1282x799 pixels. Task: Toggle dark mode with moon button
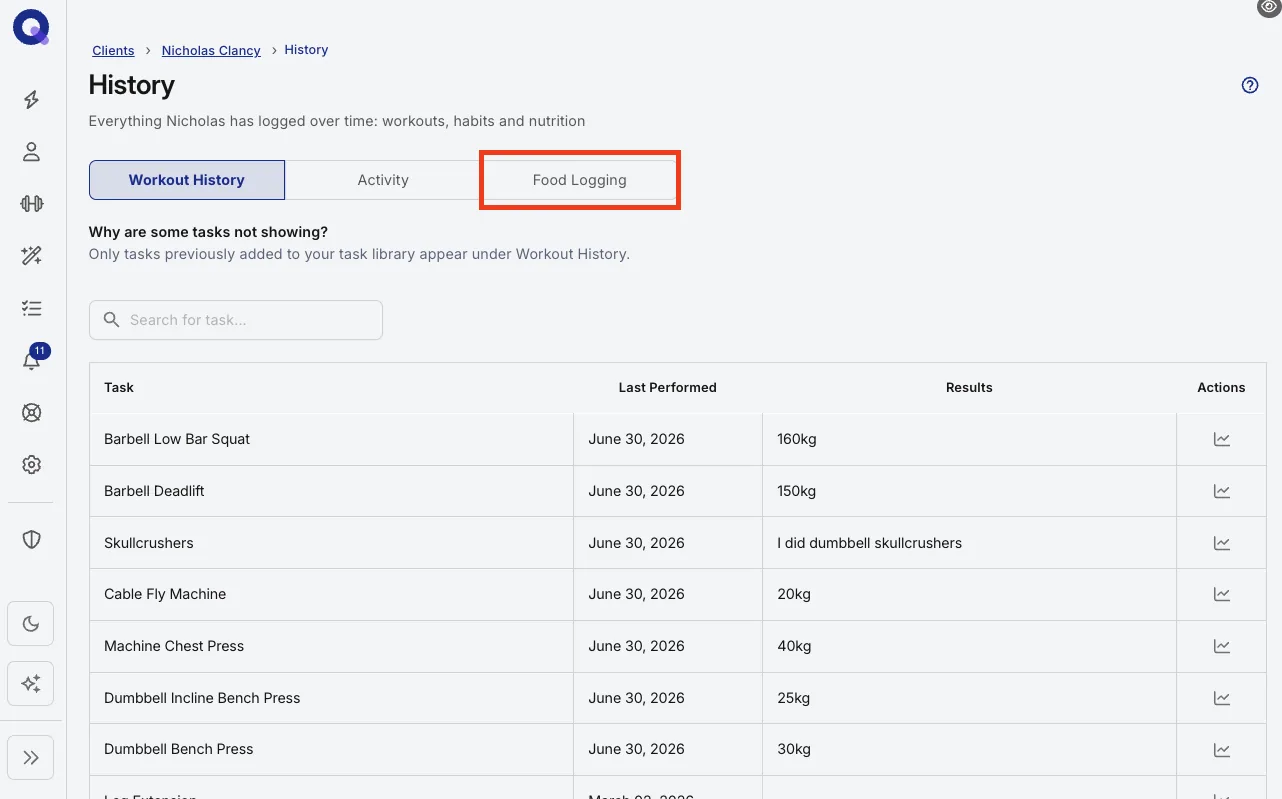tap(31, 624)
